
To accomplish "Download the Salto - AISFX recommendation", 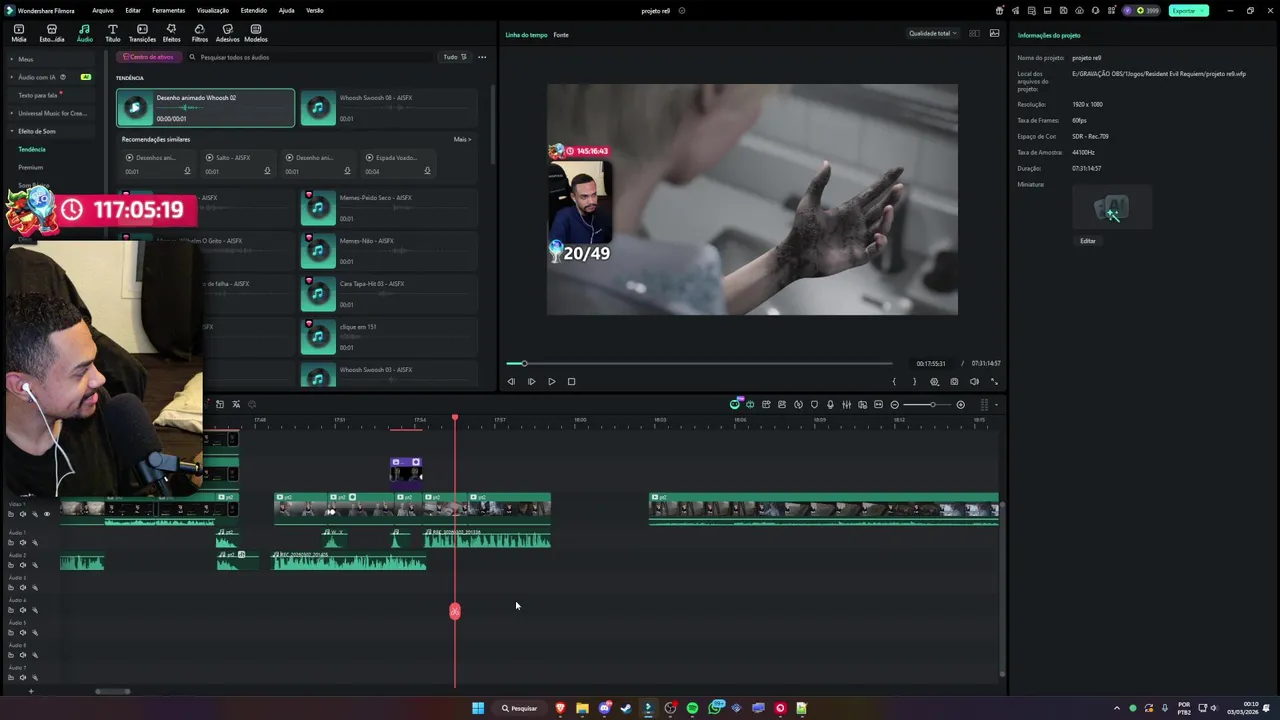I will tap(267, 171).
